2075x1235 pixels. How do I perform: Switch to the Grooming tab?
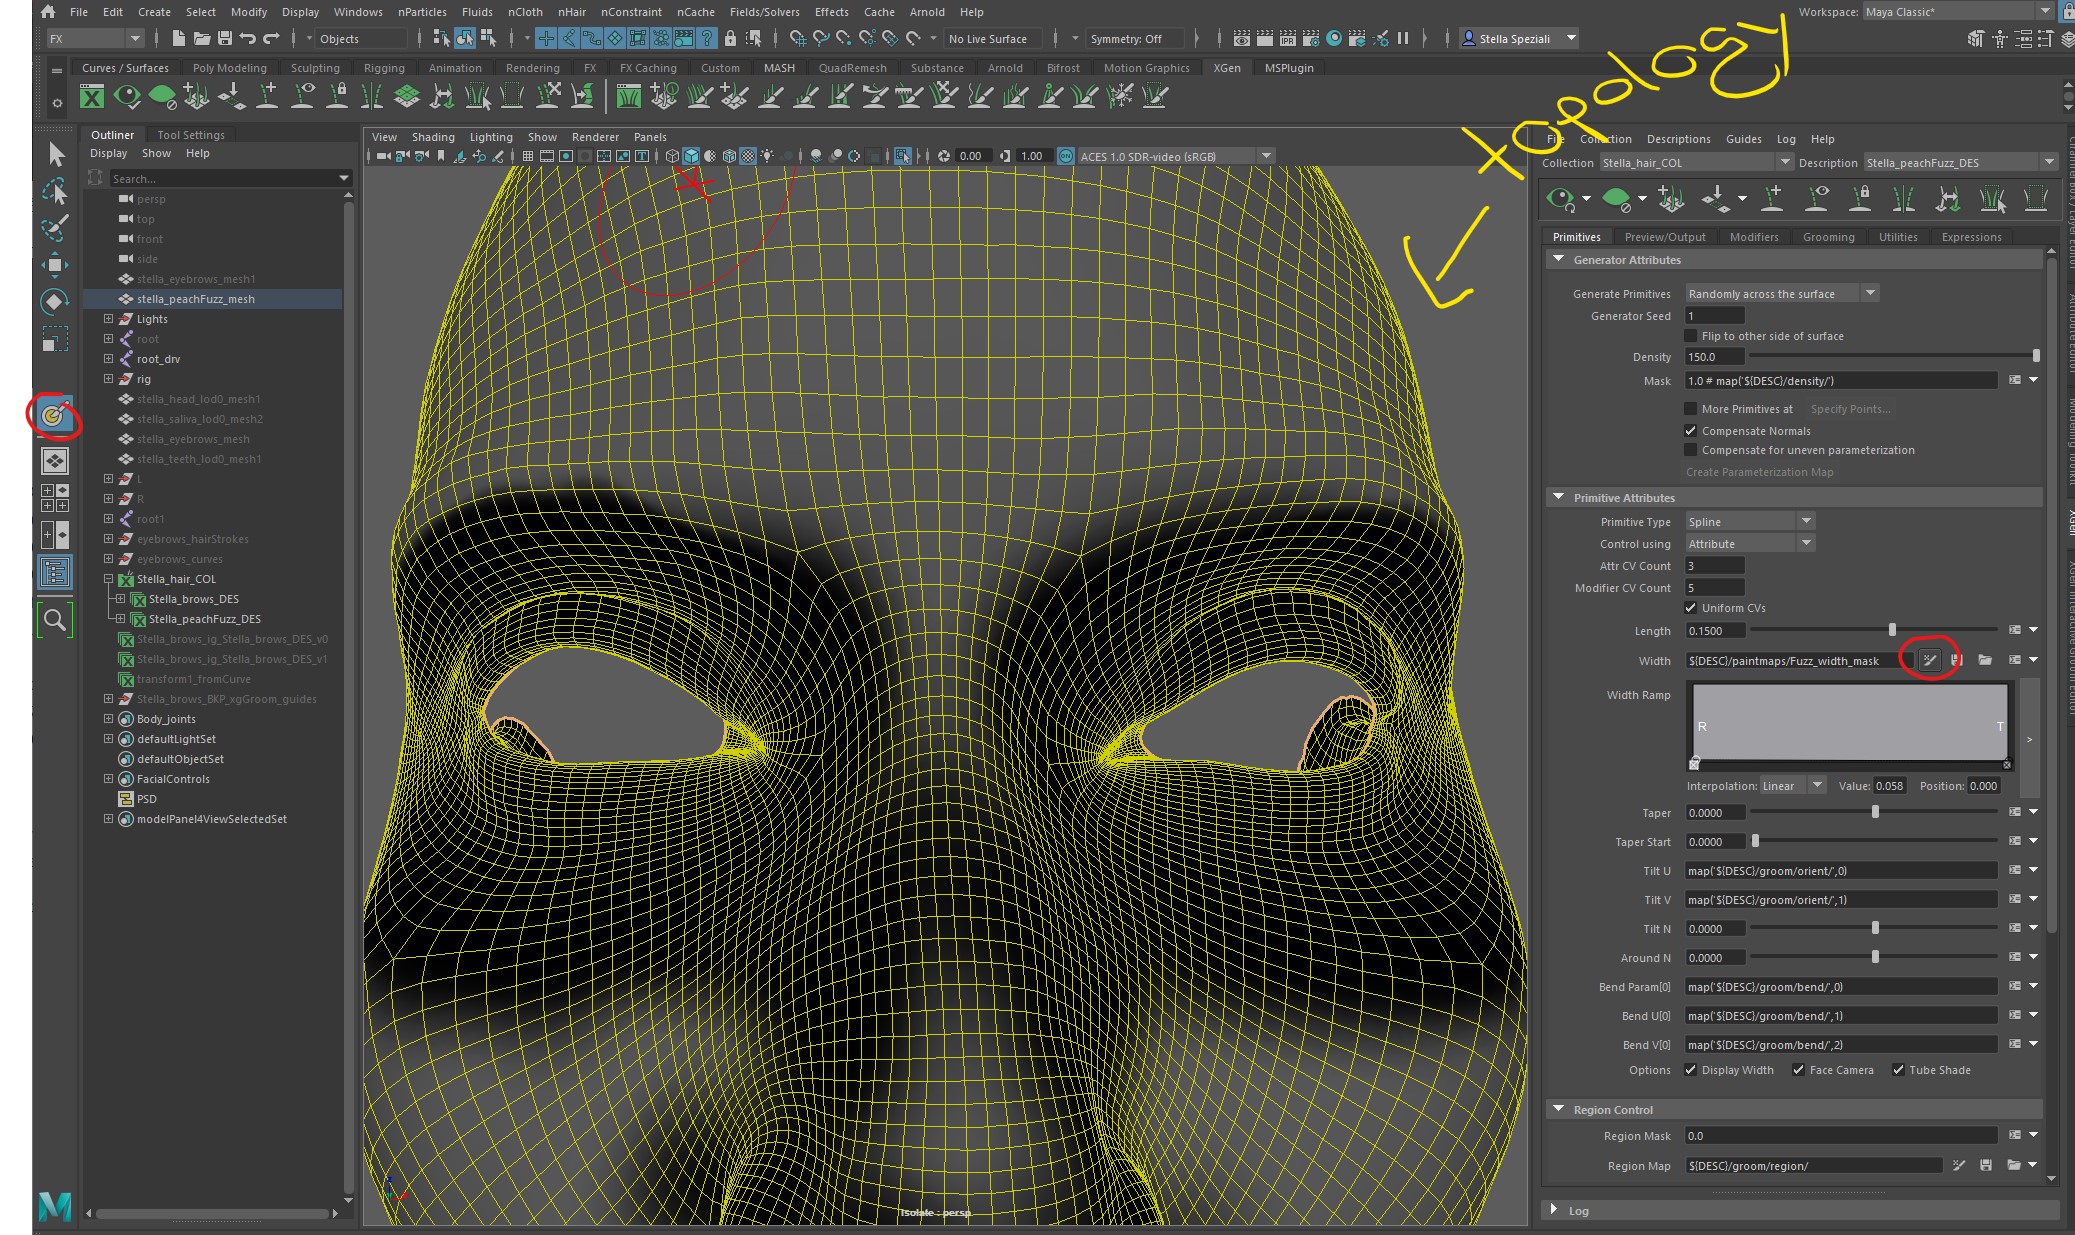coord(1828,237)
